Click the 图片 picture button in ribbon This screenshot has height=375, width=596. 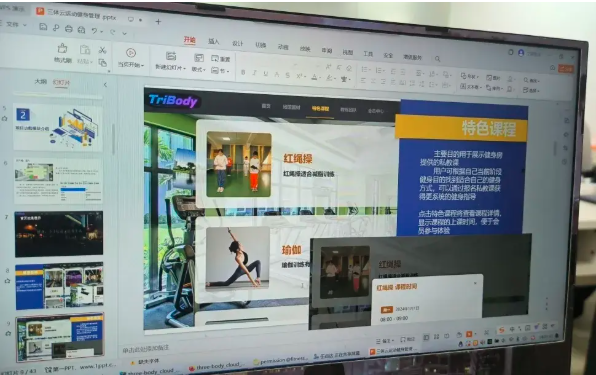[x=493, y=78]
